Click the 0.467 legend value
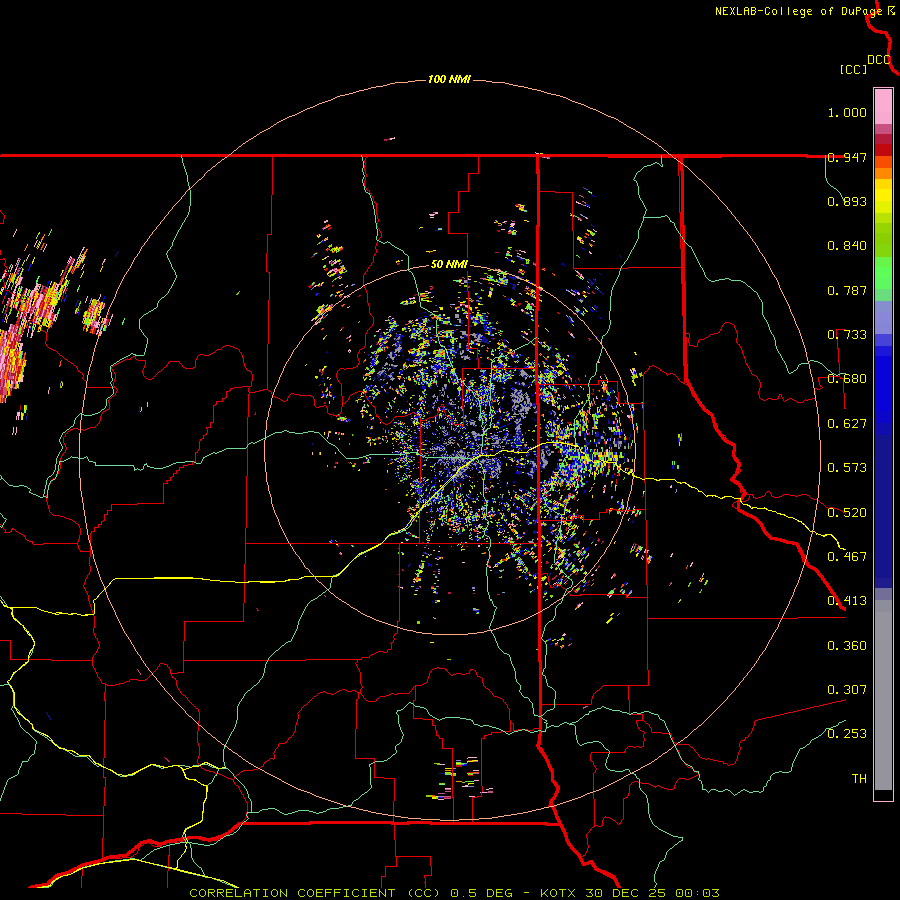This screenshot has height=900, width=900. (x=847, y=557)
